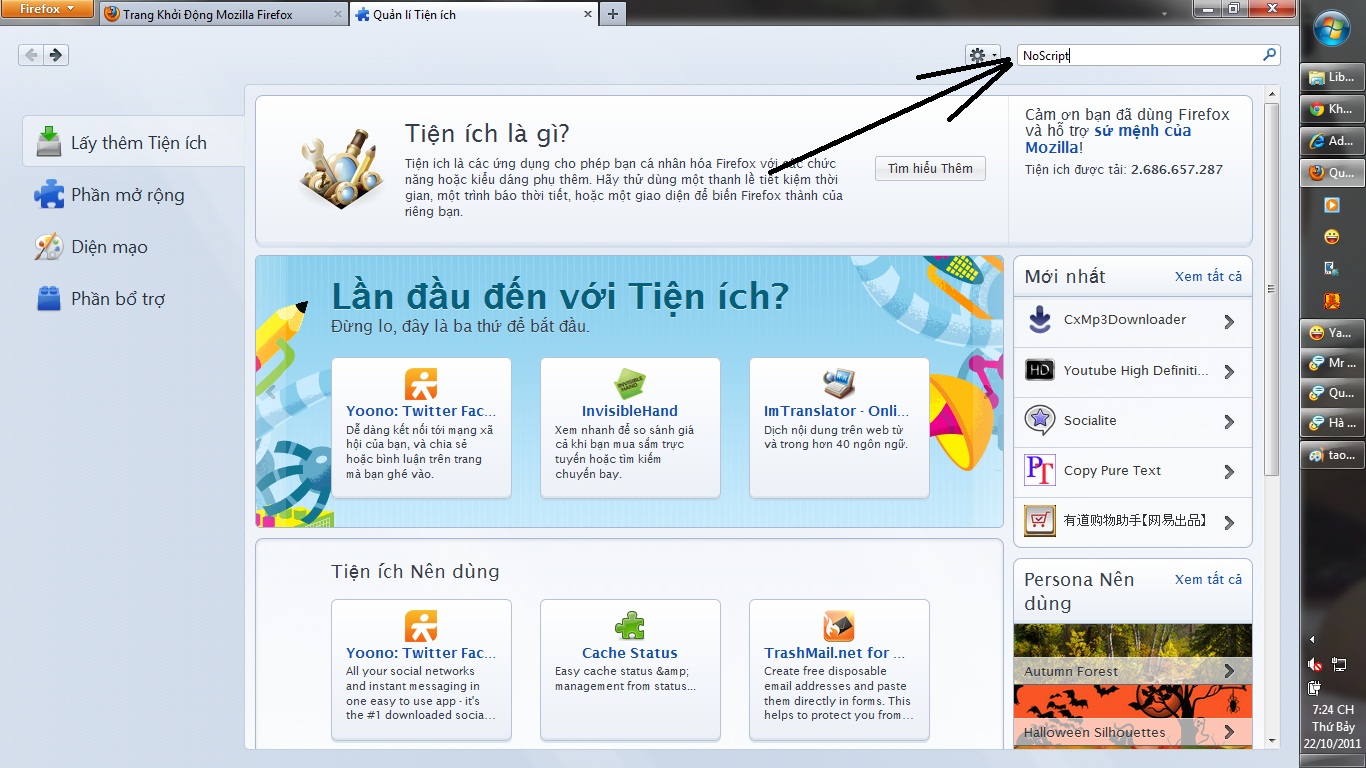Click the Copy Pure Text PT icon
The height and width of the screenshot is (768, 1366).
click(1040, 470)
